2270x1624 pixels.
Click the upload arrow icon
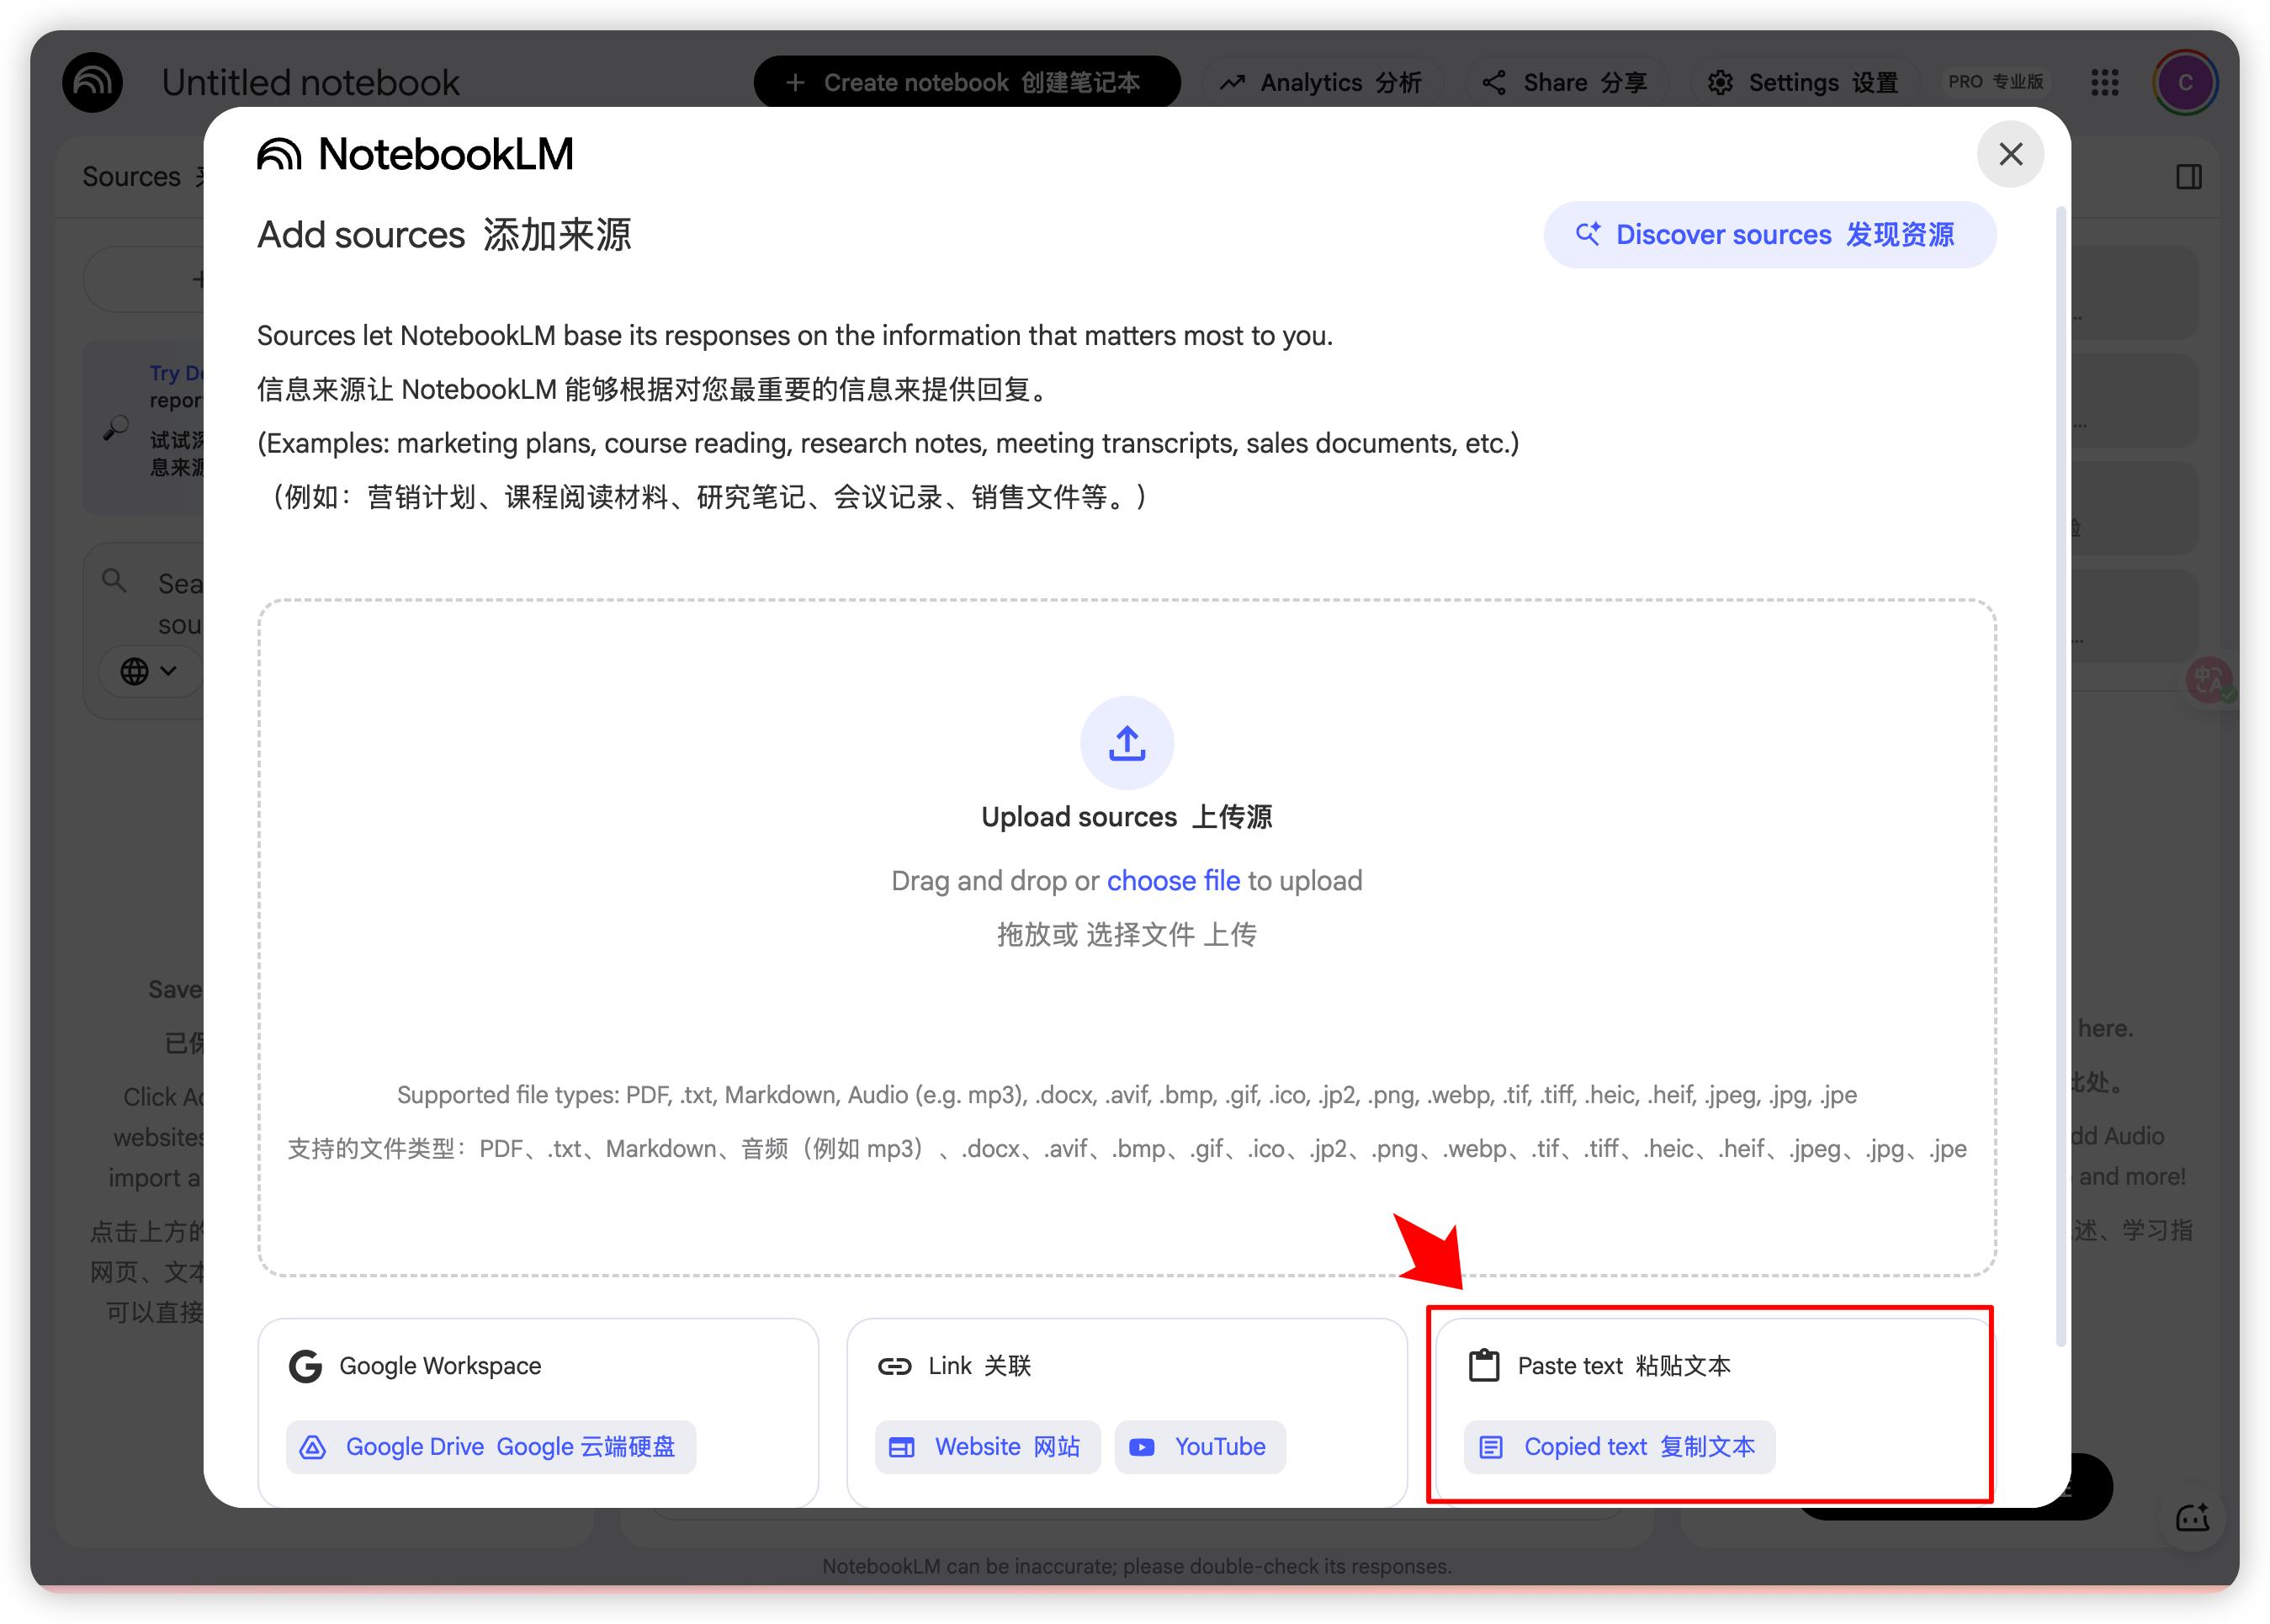(x=1126, y=743)
